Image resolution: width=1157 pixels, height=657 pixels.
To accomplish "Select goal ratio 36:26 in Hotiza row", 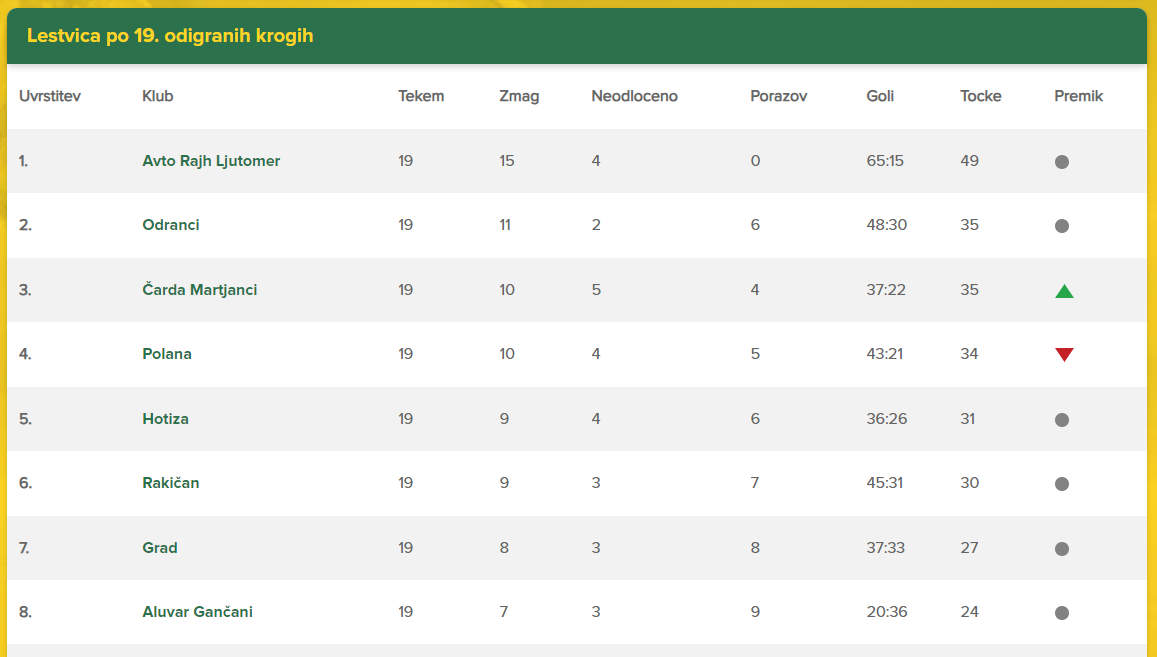I will [x=886, y=419].
